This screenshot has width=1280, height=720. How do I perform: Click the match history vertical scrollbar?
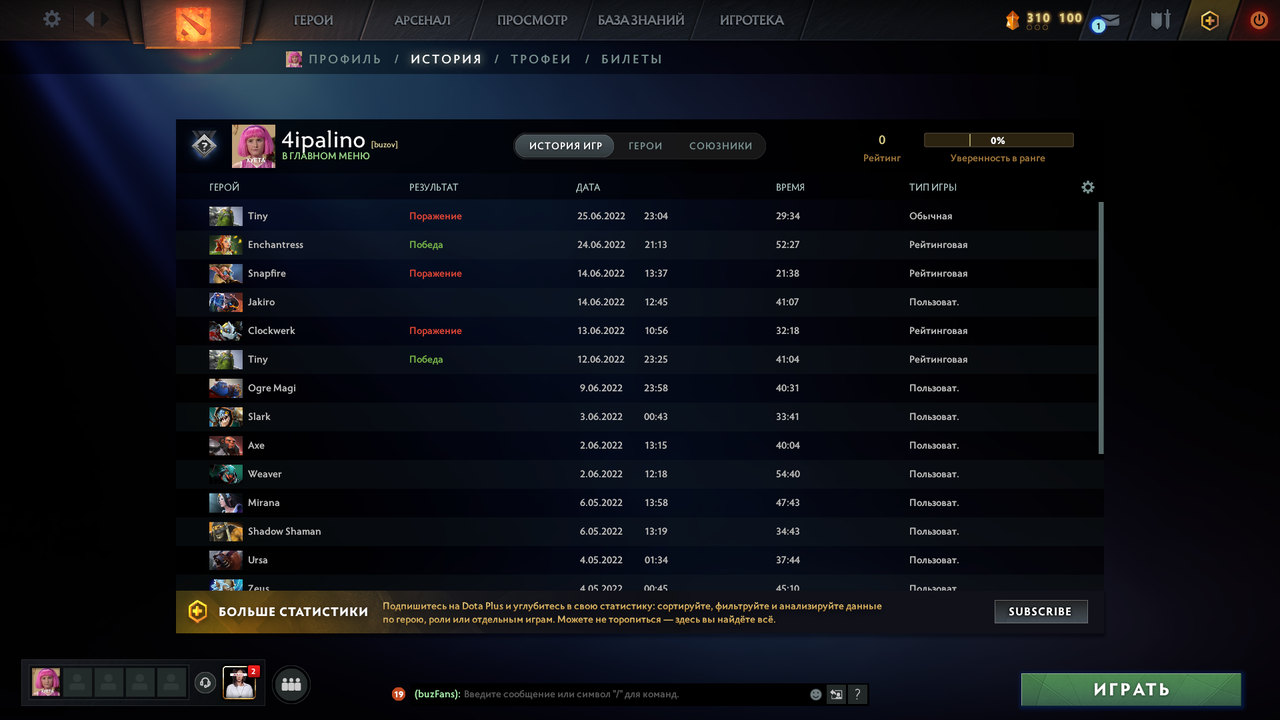coord(1101,328)
